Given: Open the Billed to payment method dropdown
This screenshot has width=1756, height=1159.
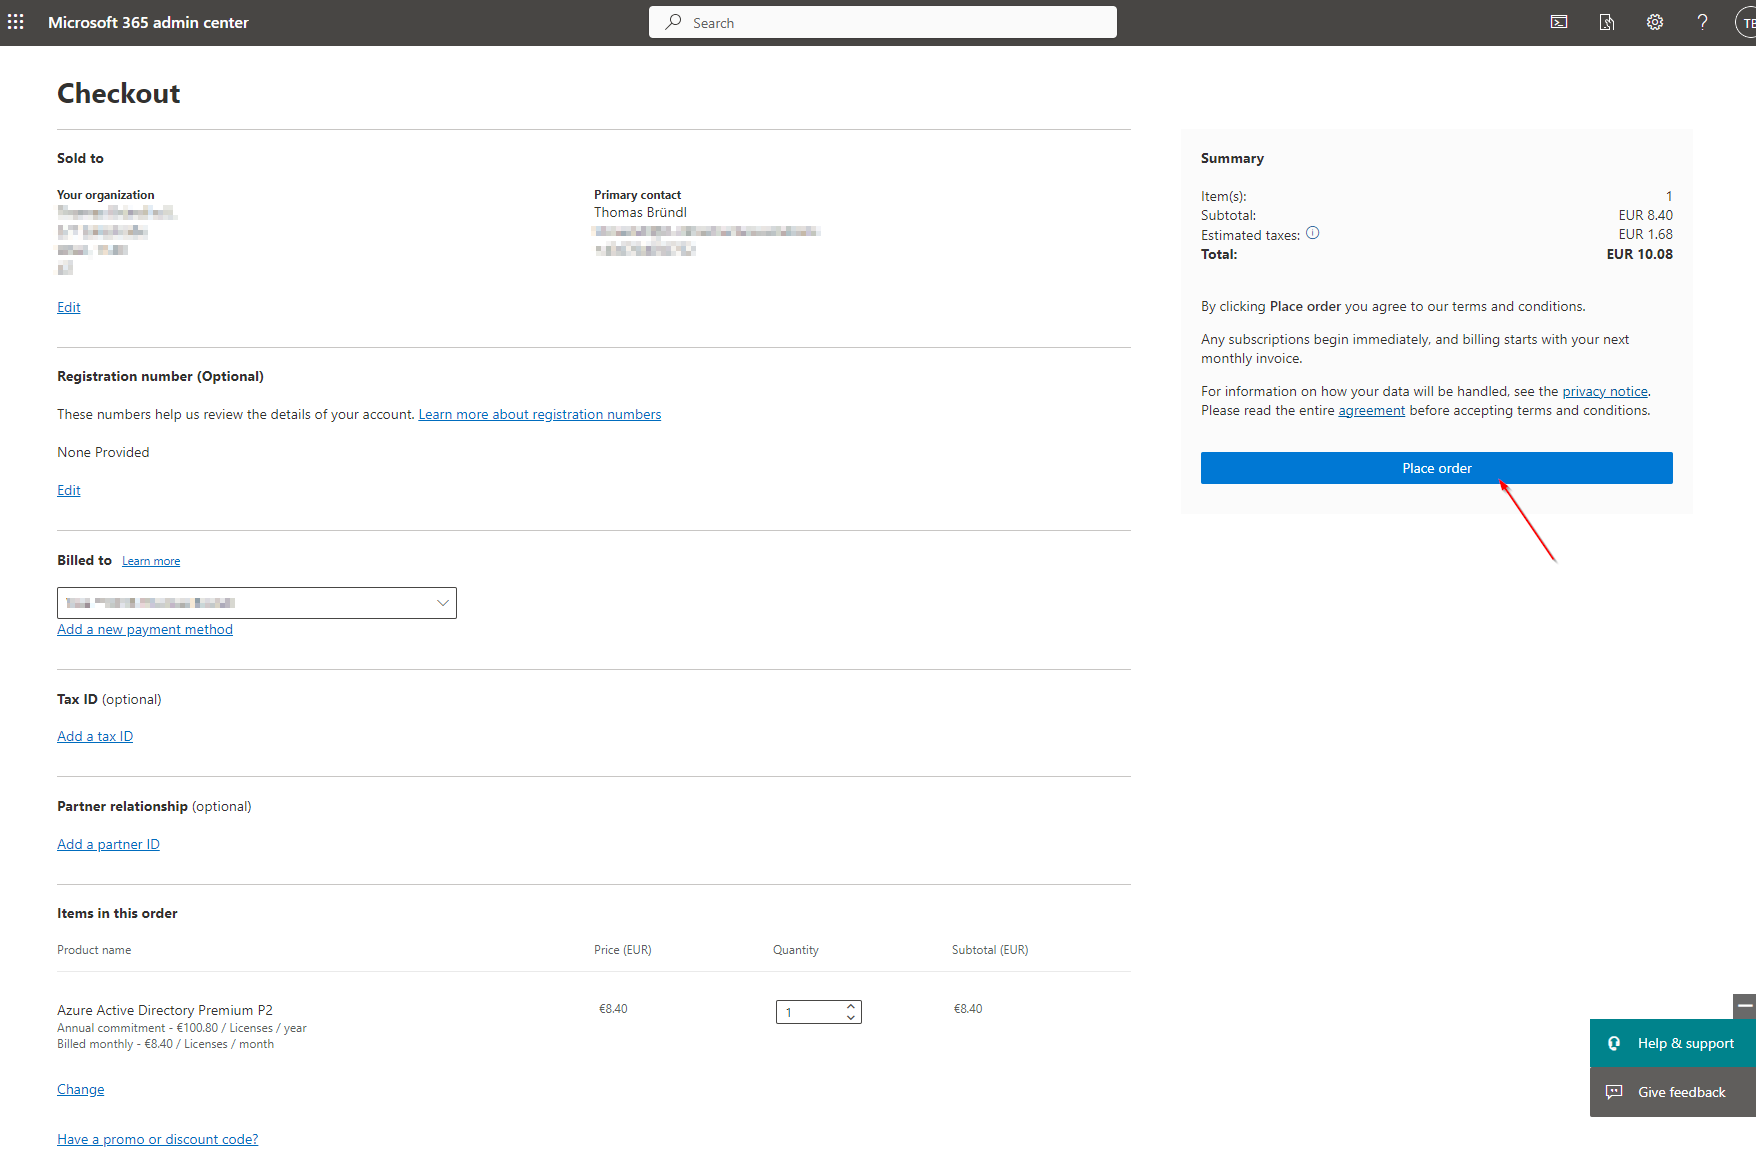Looking at the screenshot, I should click(x=257, y=603).
